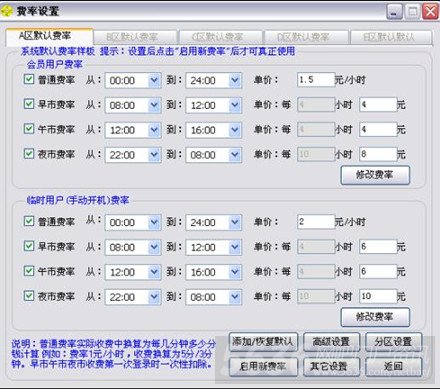The height and width of the screenshot is (389, 440).
Task: Switch to the B区默认费率 tab
Action: pyautogui.click(x=135, y=37)
